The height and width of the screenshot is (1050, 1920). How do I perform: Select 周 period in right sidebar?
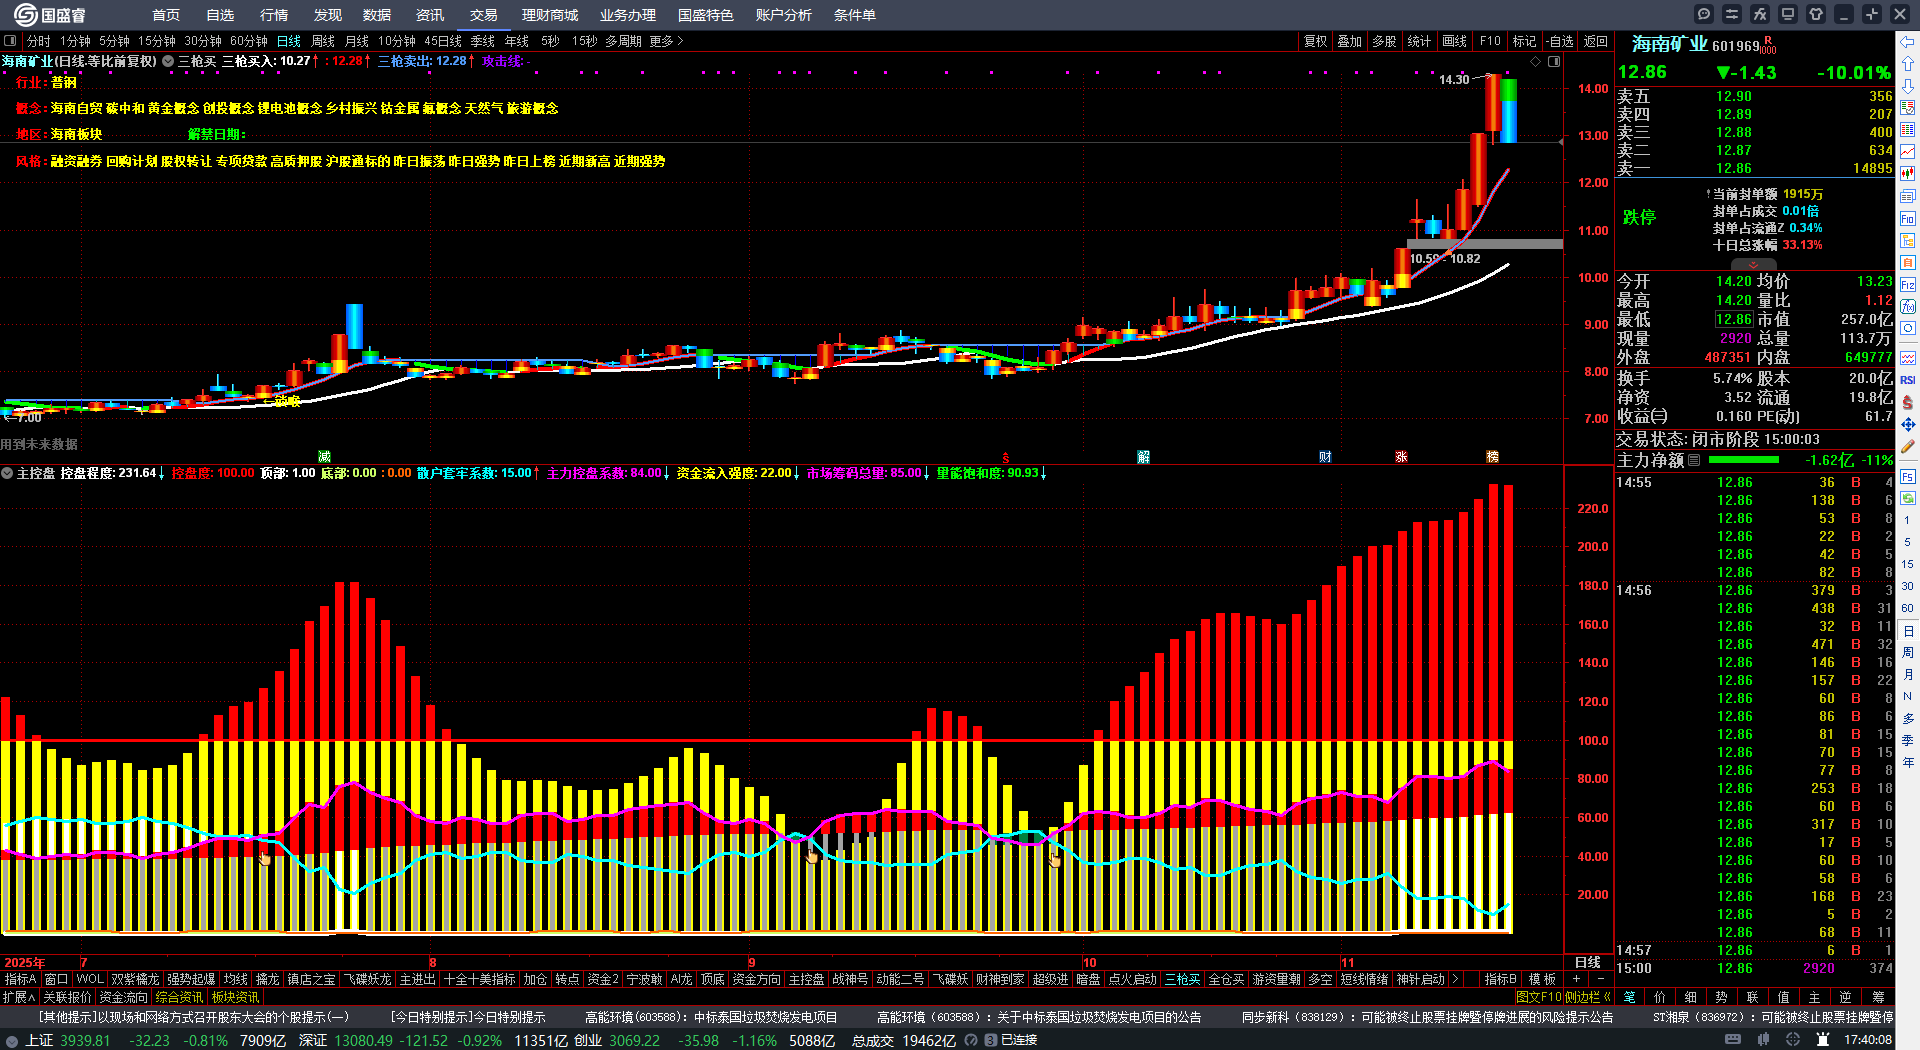tap(1908, 653)
